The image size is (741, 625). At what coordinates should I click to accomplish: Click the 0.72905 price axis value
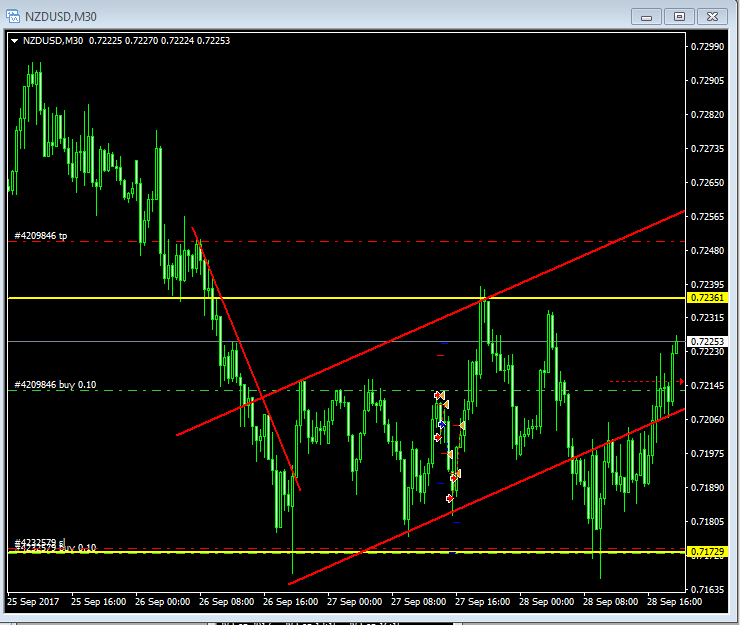click(707, 80)
